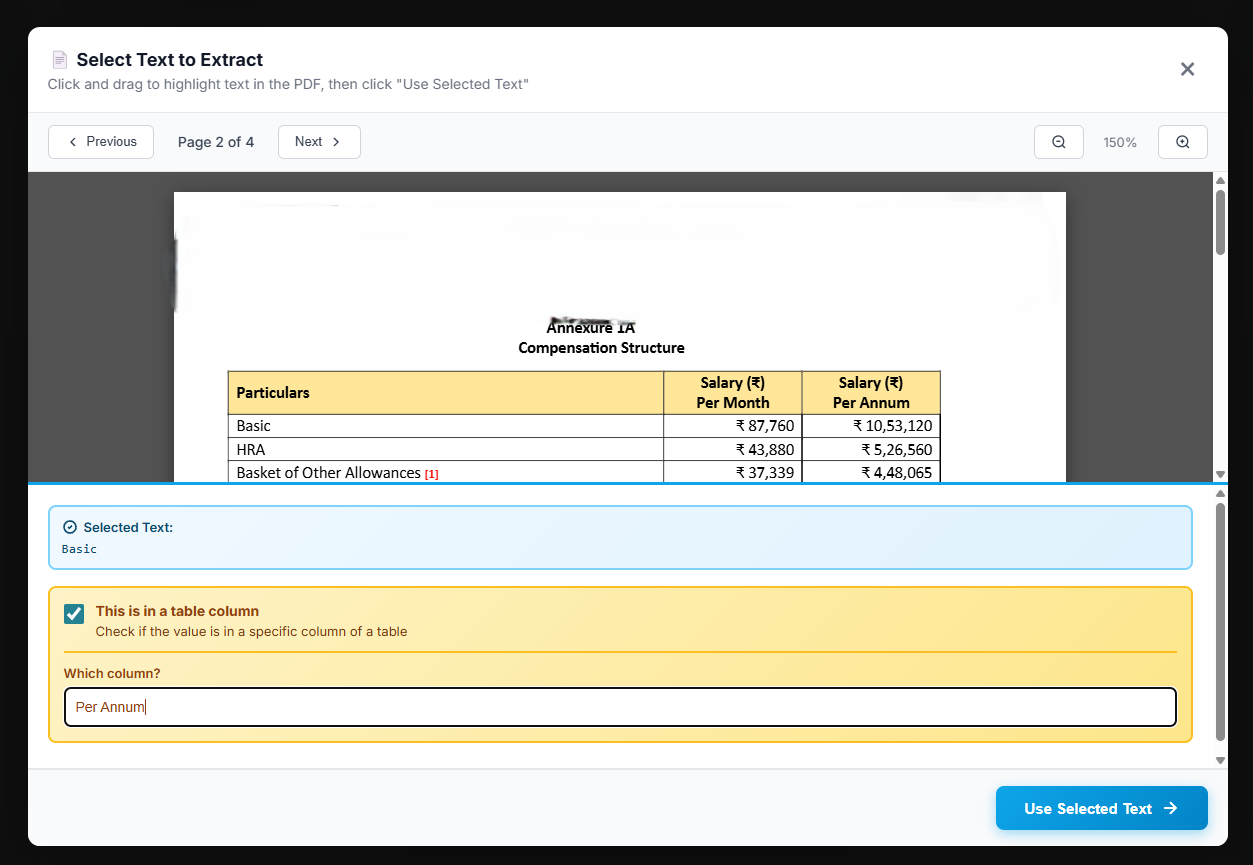This screenshot has width=1253, height=865.
Task: Click the X icon to dismiss the dialog
Action: click(x=1187, y=69)
